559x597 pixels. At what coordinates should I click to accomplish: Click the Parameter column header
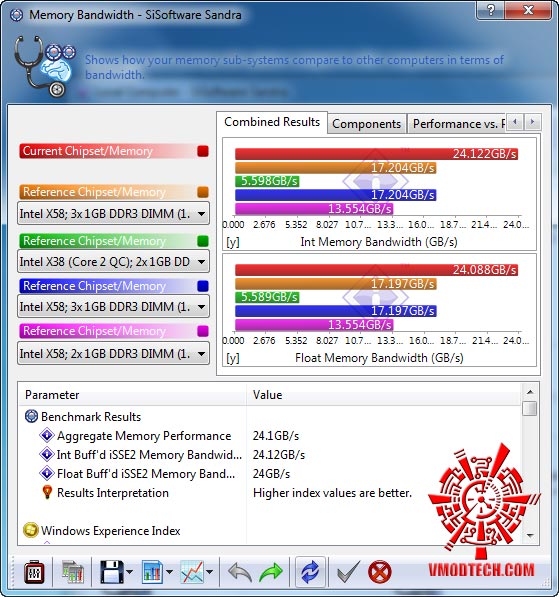click(x=132, y=395)
